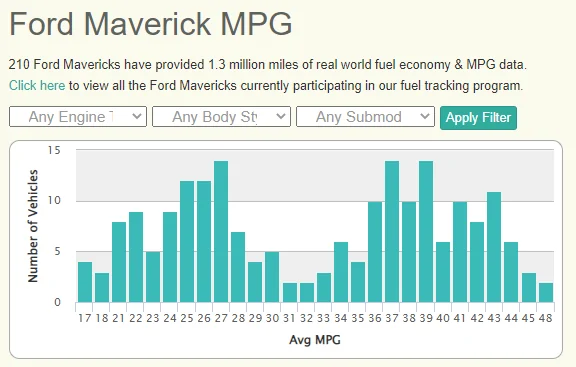
Task: Click the '0' y-axis label
Action: pyautogui.click(x=57, y=302)
